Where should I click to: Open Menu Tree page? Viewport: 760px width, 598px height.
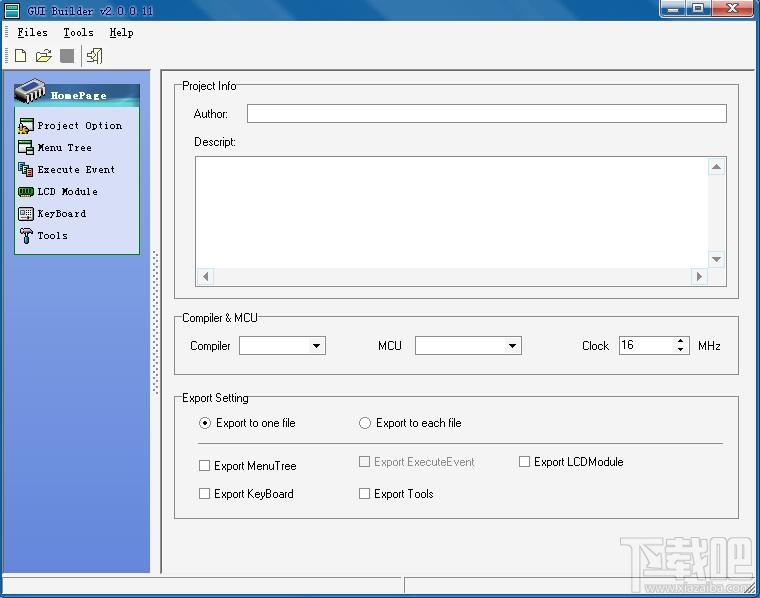point(64,147)
